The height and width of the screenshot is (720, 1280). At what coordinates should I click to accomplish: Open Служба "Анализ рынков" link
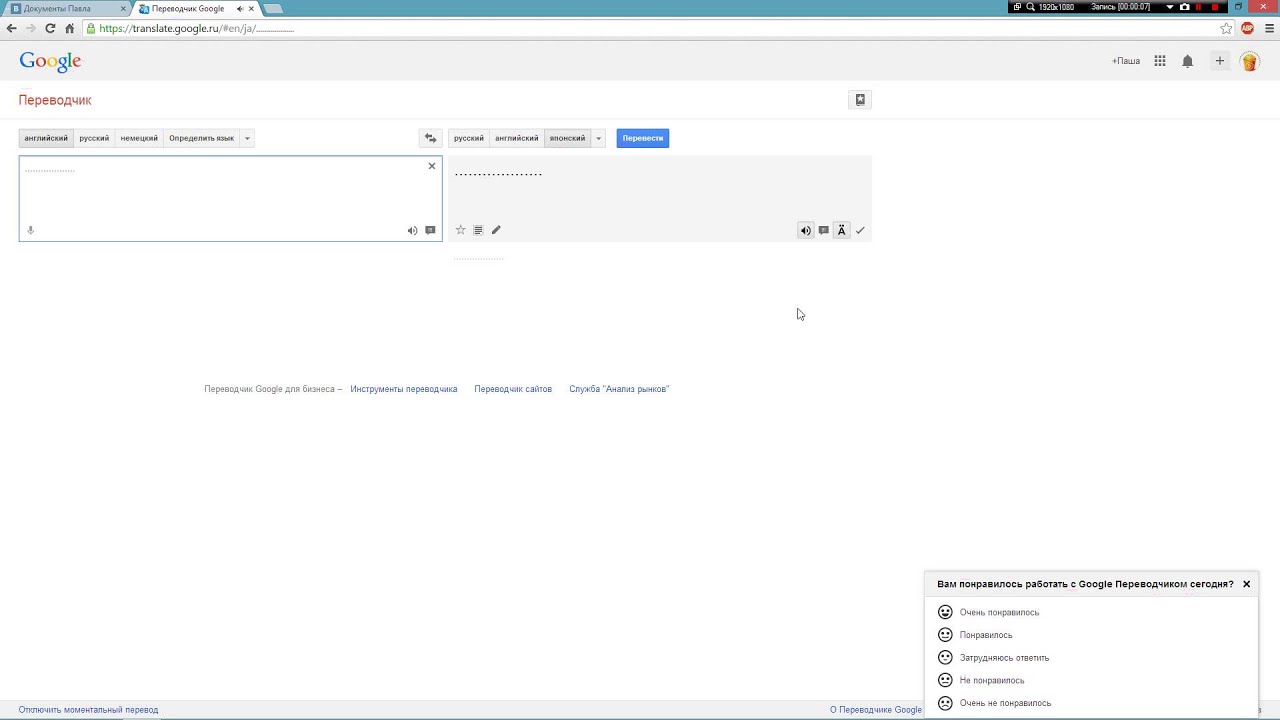619,389
